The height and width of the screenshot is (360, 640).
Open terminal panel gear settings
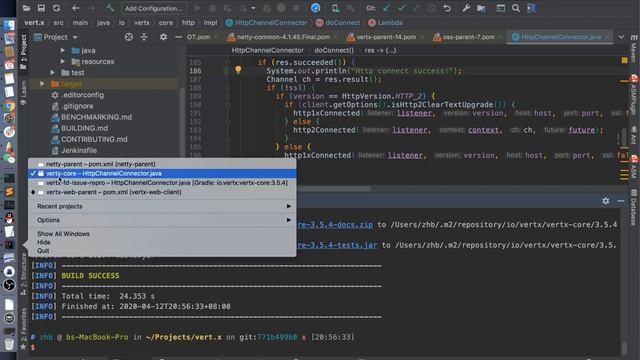coord(606,201)
